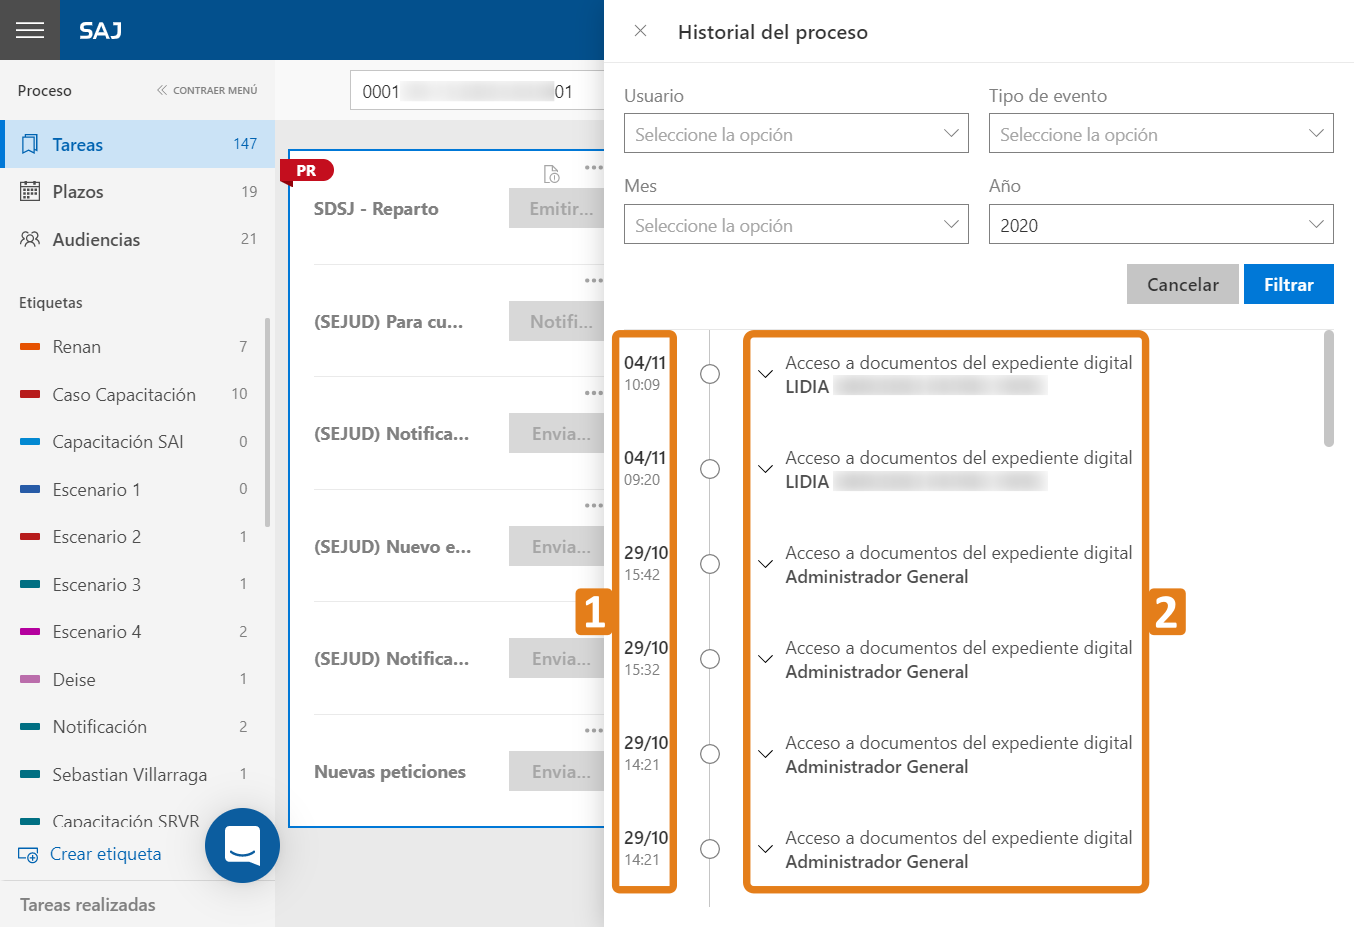Click the magenta Escenario 4 color swatch

(x=30, y=632)
